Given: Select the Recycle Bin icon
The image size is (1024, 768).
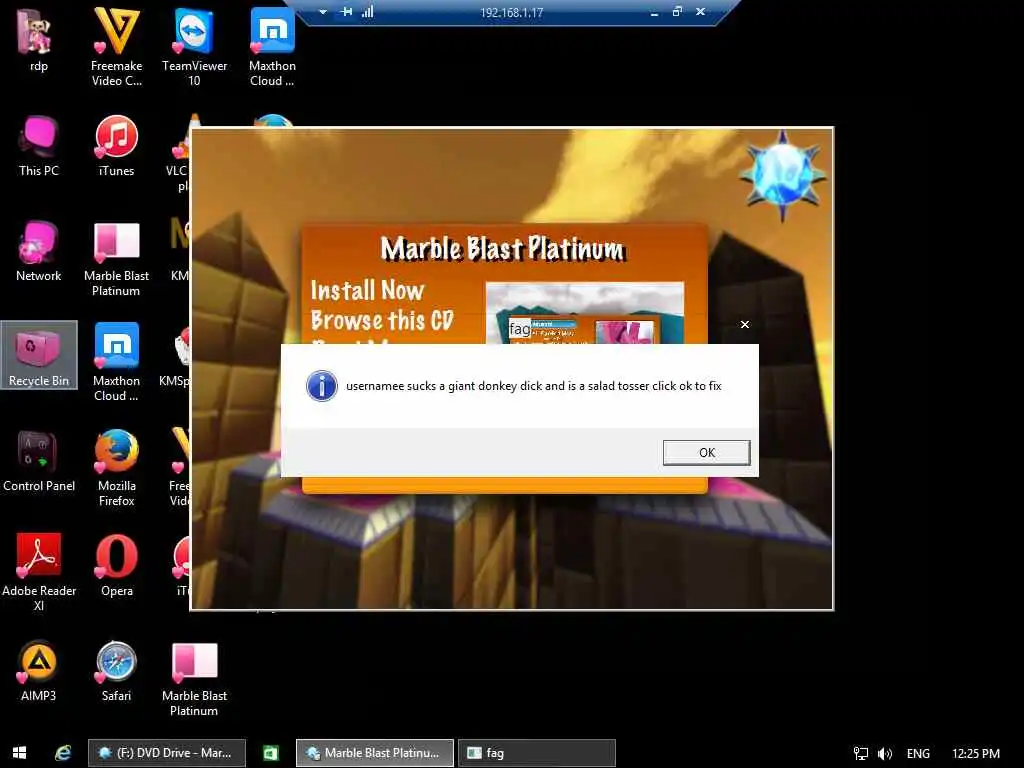Looking at the screenshot, I should coord(39,355).
